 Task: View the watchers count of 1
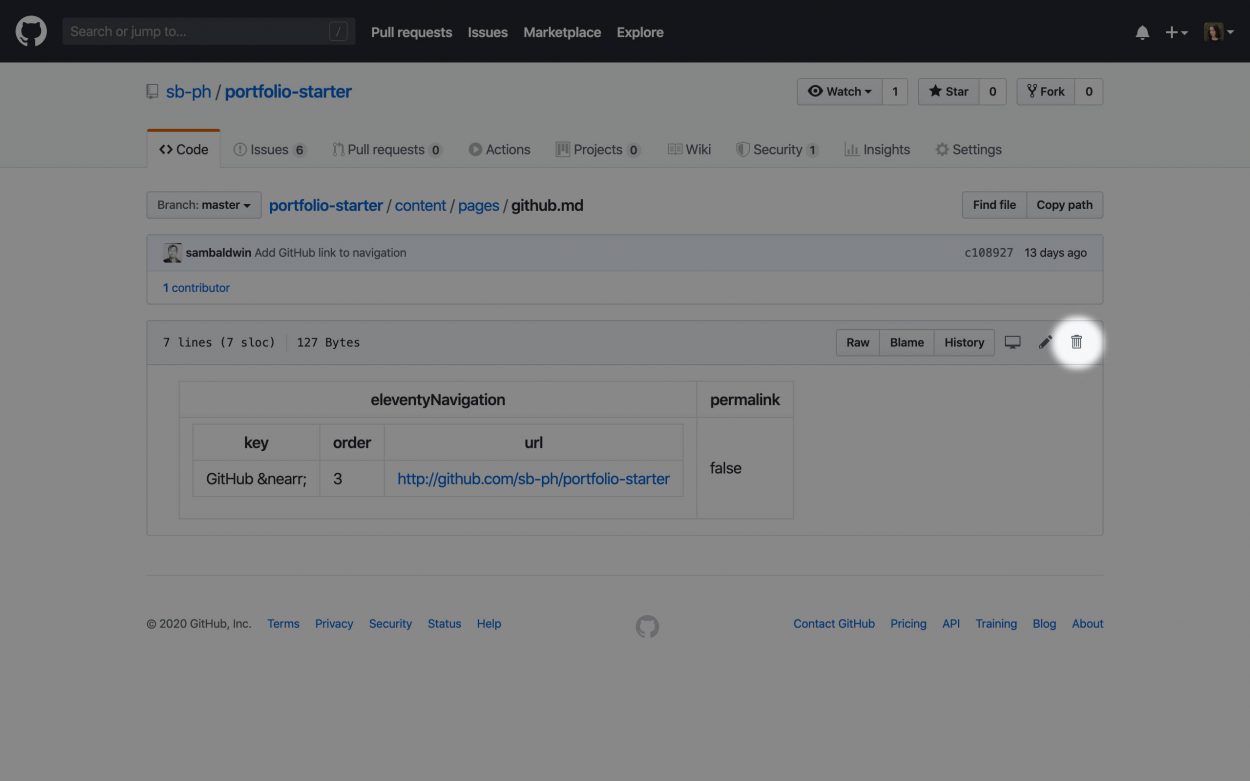(x=895, y=91)
